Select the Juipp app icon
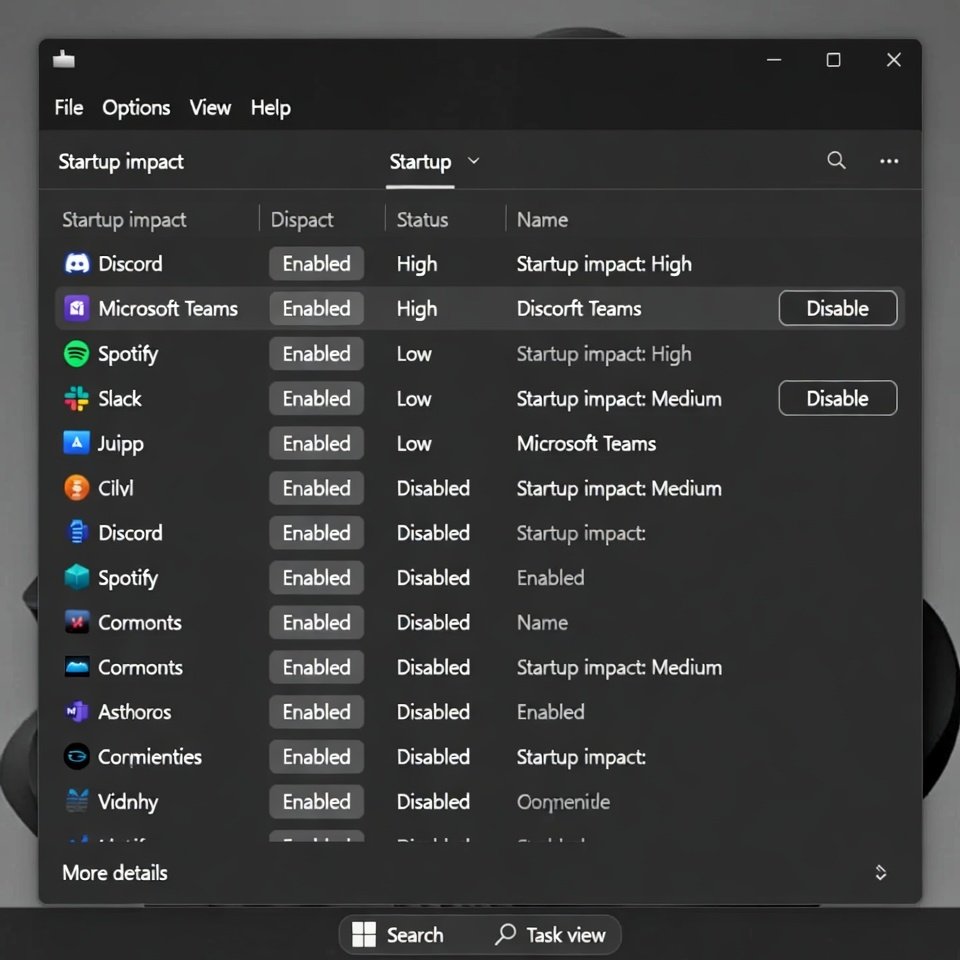 click(x=77, y=443)
